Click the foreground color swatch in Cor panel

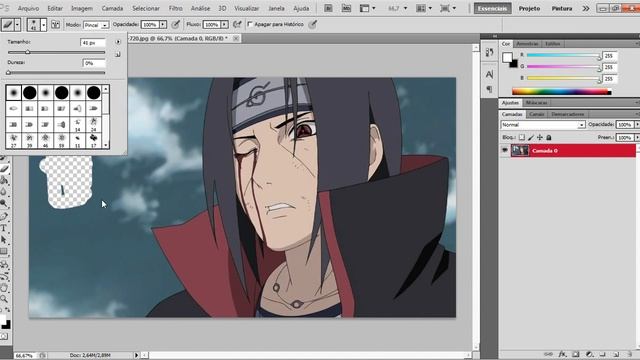click(507, 58)
